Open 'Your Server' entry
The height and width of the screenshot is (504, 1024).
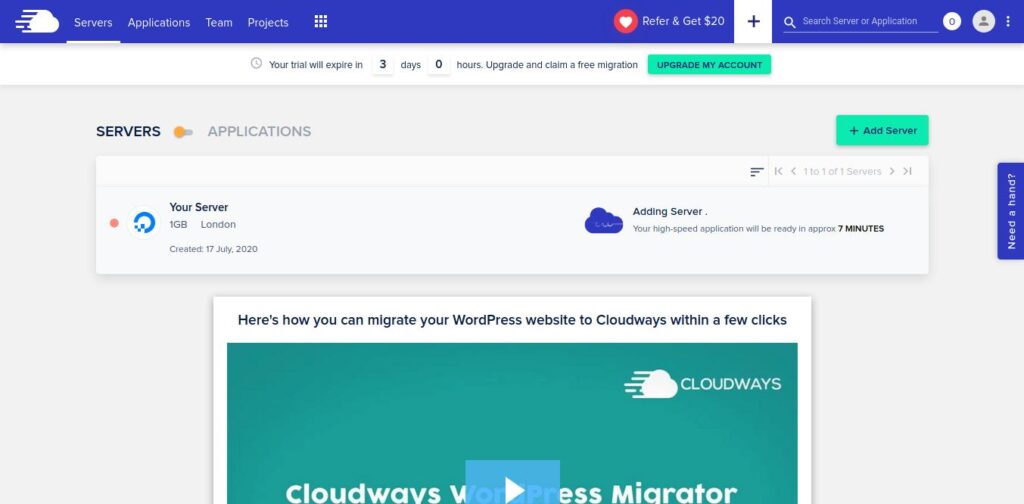(199, 207)
